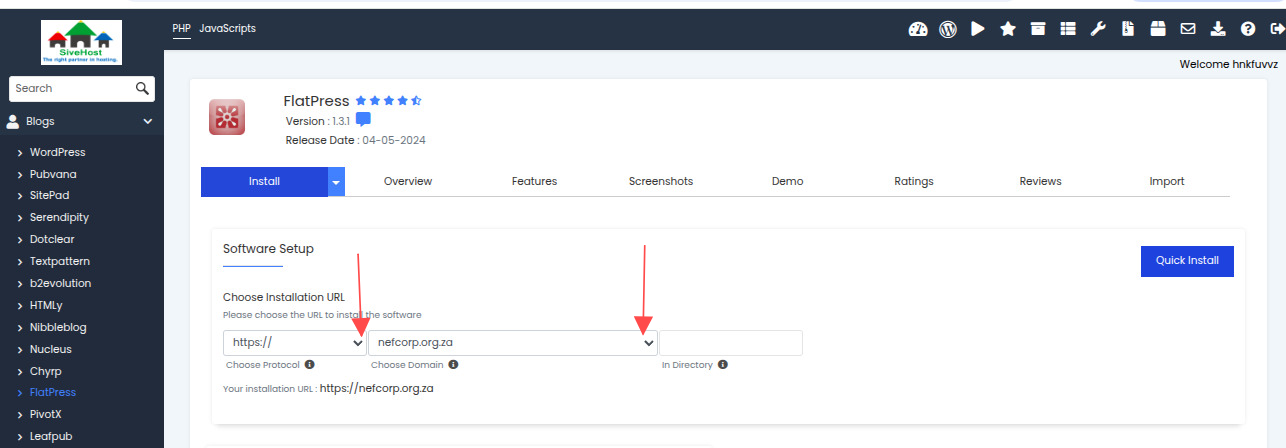
Task: Open the Demo tab
Action: (787, 182)
